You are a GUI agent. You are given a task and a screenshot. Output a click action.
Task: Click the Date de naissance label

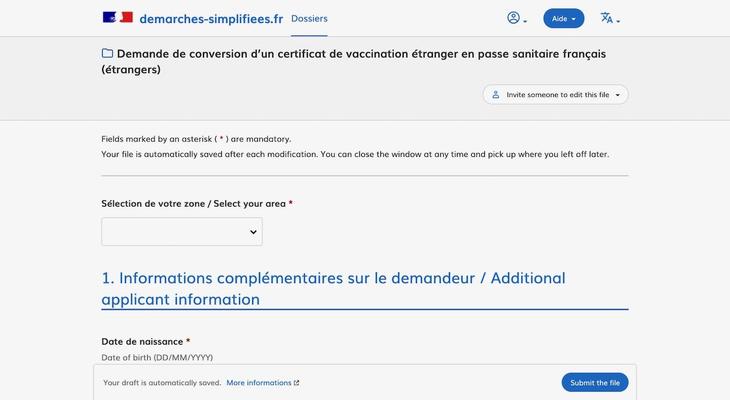click(141, 342)
